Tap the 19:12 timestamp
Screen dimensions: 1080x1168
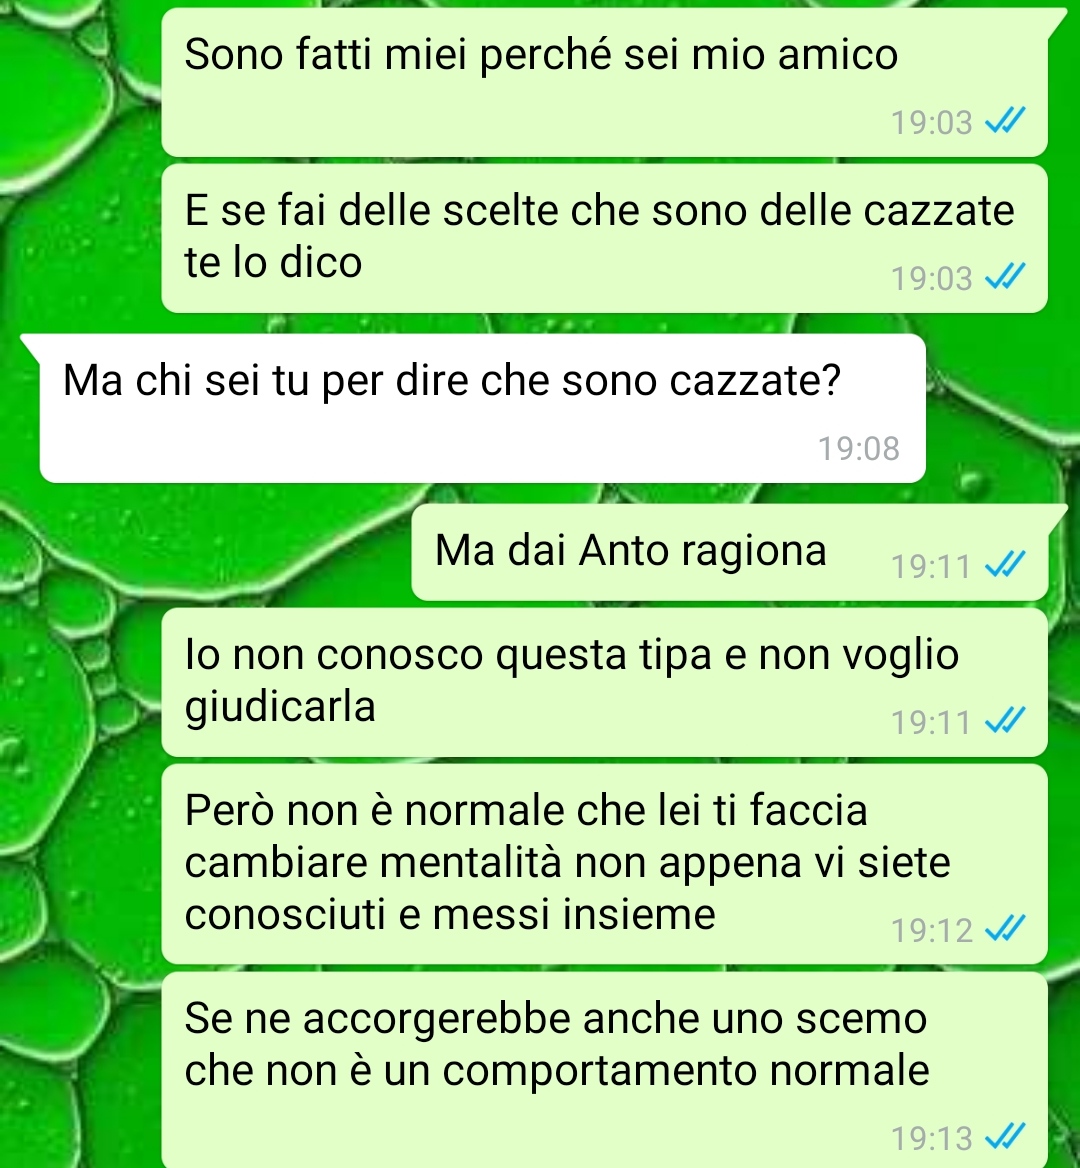point(932,930)
